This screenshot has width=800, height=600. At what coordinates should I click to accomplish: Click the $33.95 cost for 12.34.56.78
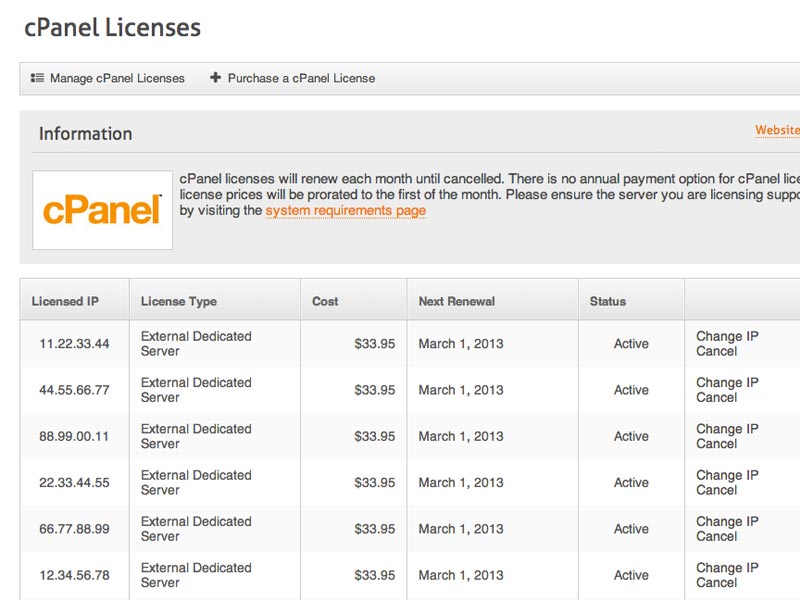click(374, 576)
